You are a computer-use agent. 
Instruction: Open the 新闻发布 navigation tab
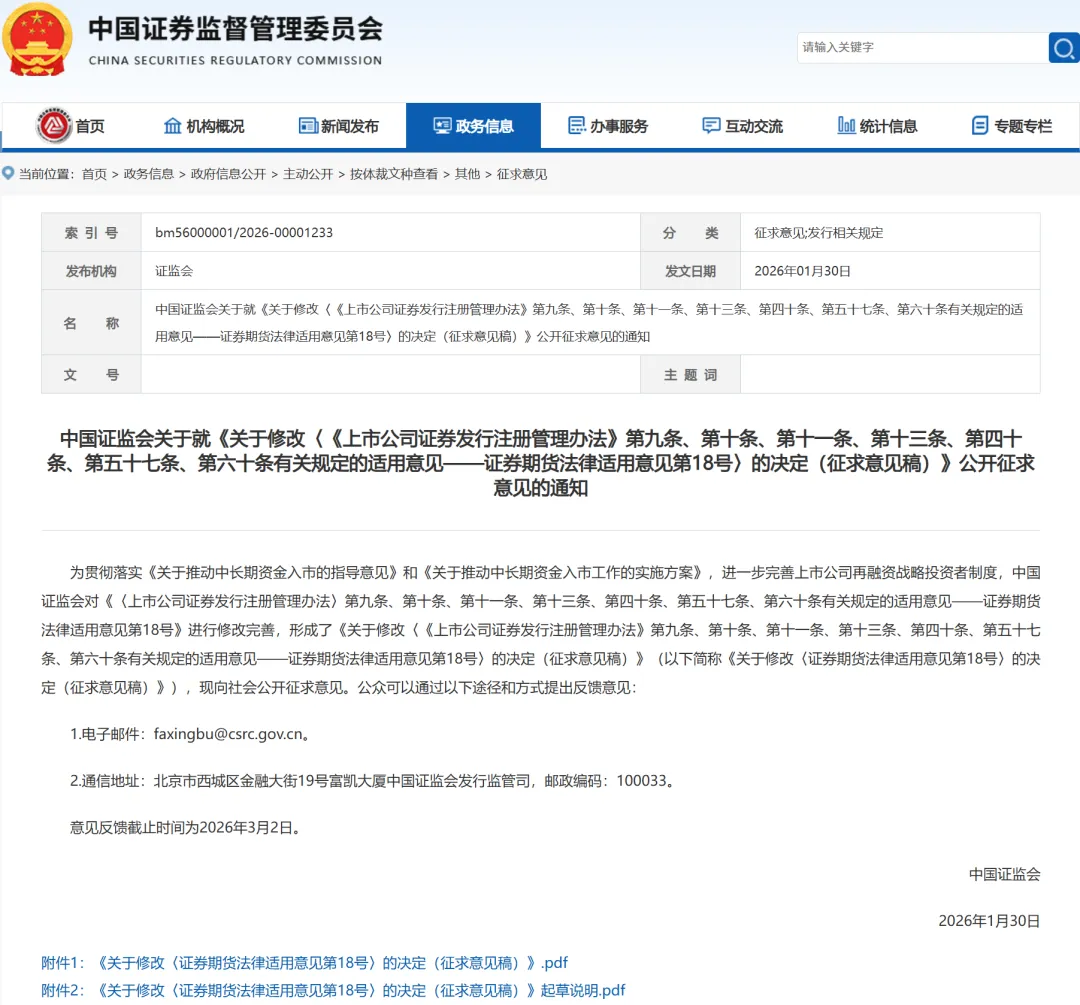pyautogui.click(x=338, y=126)
